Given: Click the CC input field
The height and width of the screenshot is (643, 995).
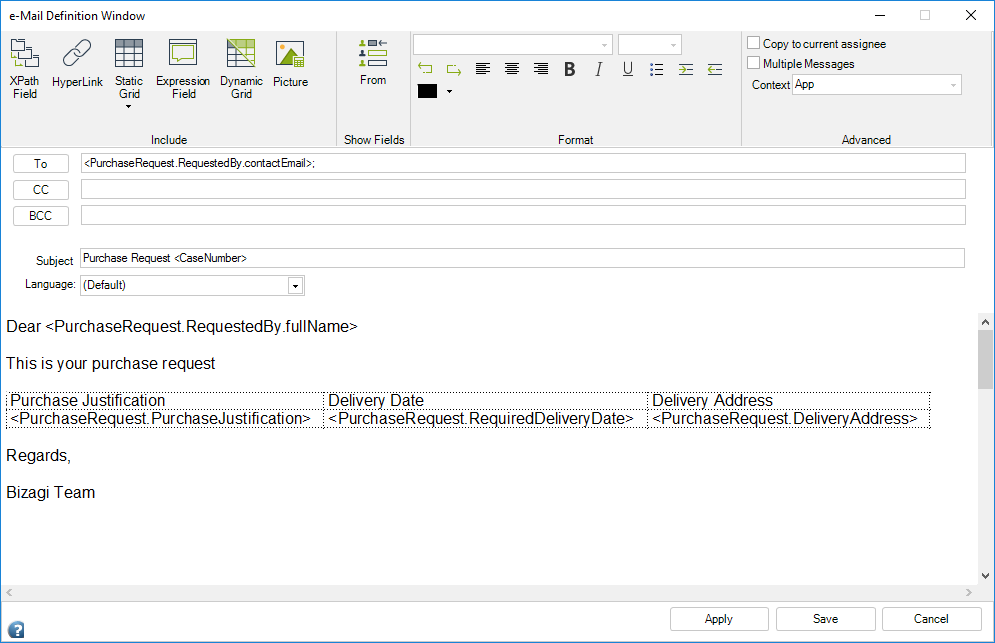Looking at the screenshot, I should click(x=523, y=189).
